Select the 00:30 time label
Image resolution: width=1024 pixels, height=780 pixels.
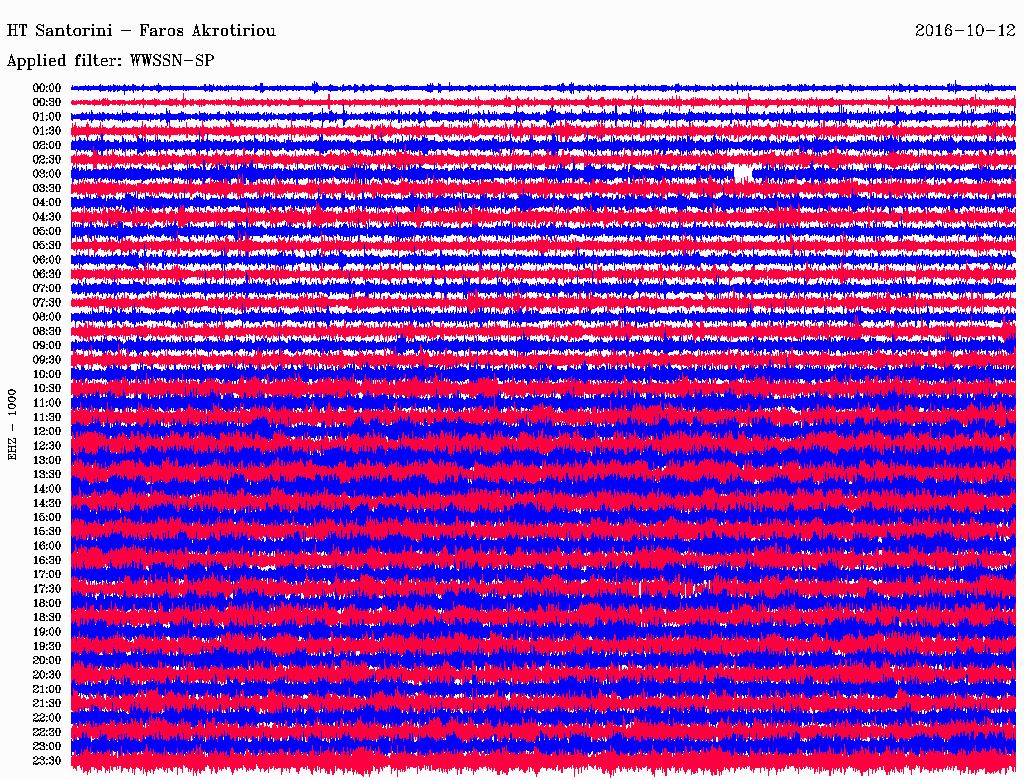[x=47, y=103]
